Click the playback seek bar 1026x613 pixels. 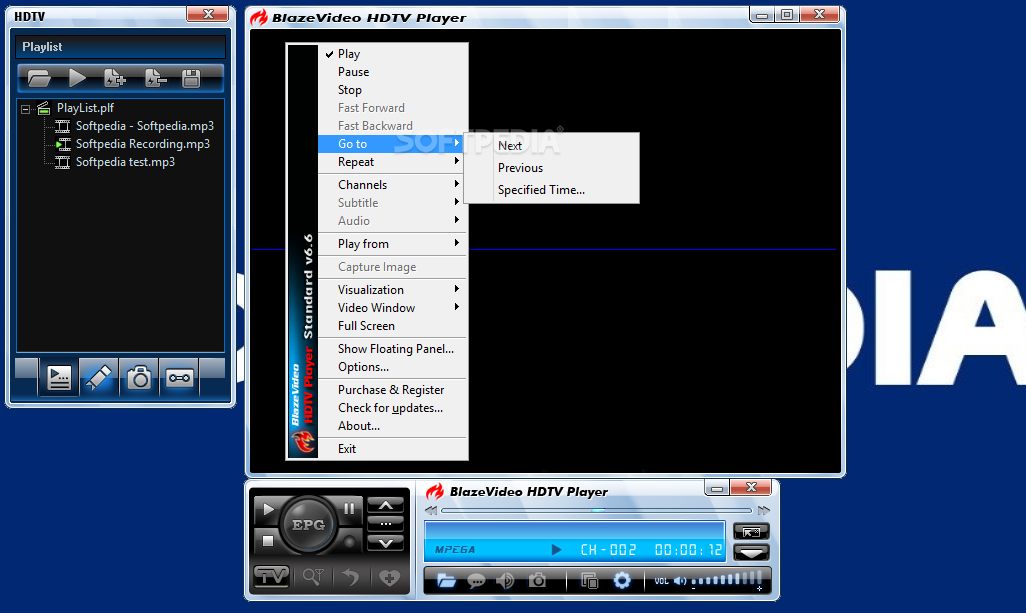597,510
